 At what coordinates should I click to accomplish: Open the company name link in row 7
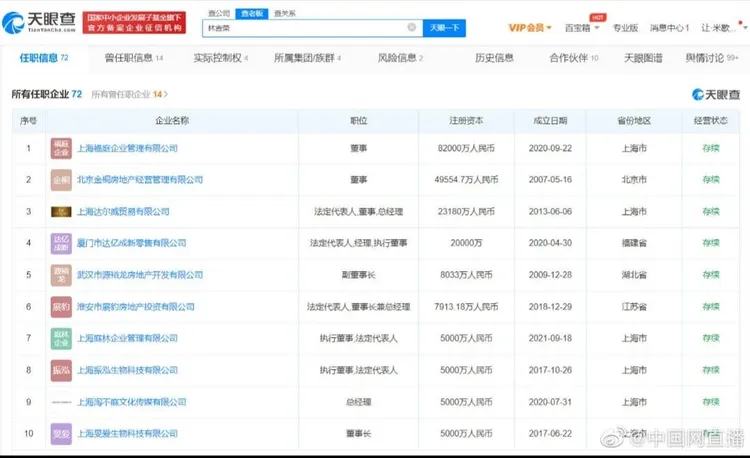click(127, 338)
